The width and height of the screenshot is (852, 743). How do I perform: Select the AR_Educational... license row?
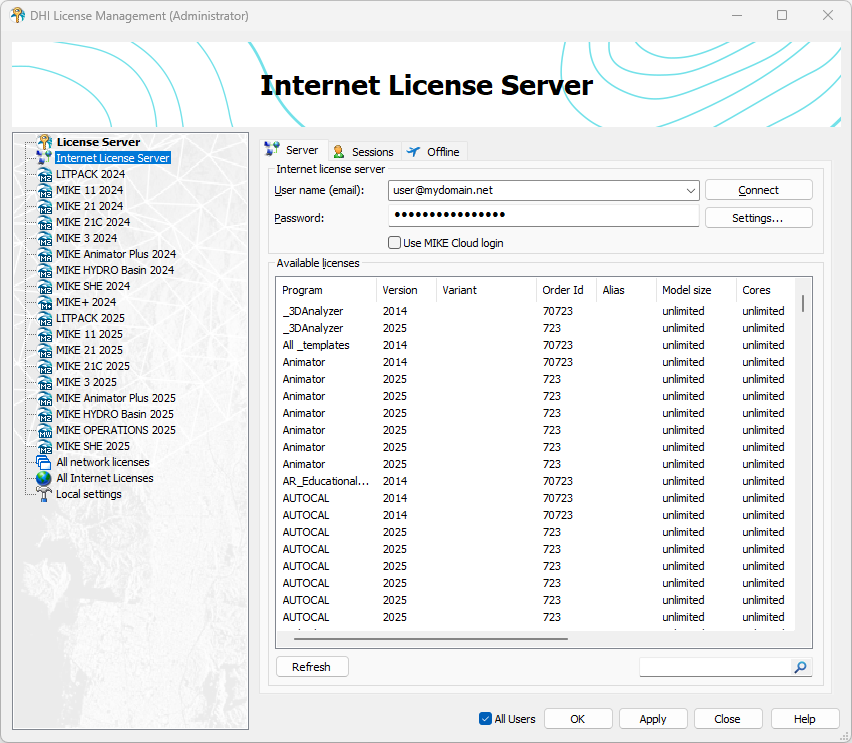click(x=535, y=481)
